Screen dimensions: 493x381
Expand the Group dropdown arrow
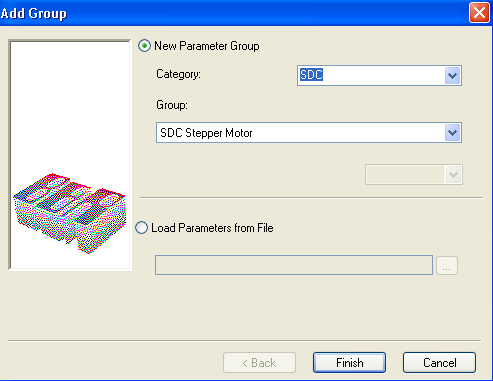(x=453, y=133)
